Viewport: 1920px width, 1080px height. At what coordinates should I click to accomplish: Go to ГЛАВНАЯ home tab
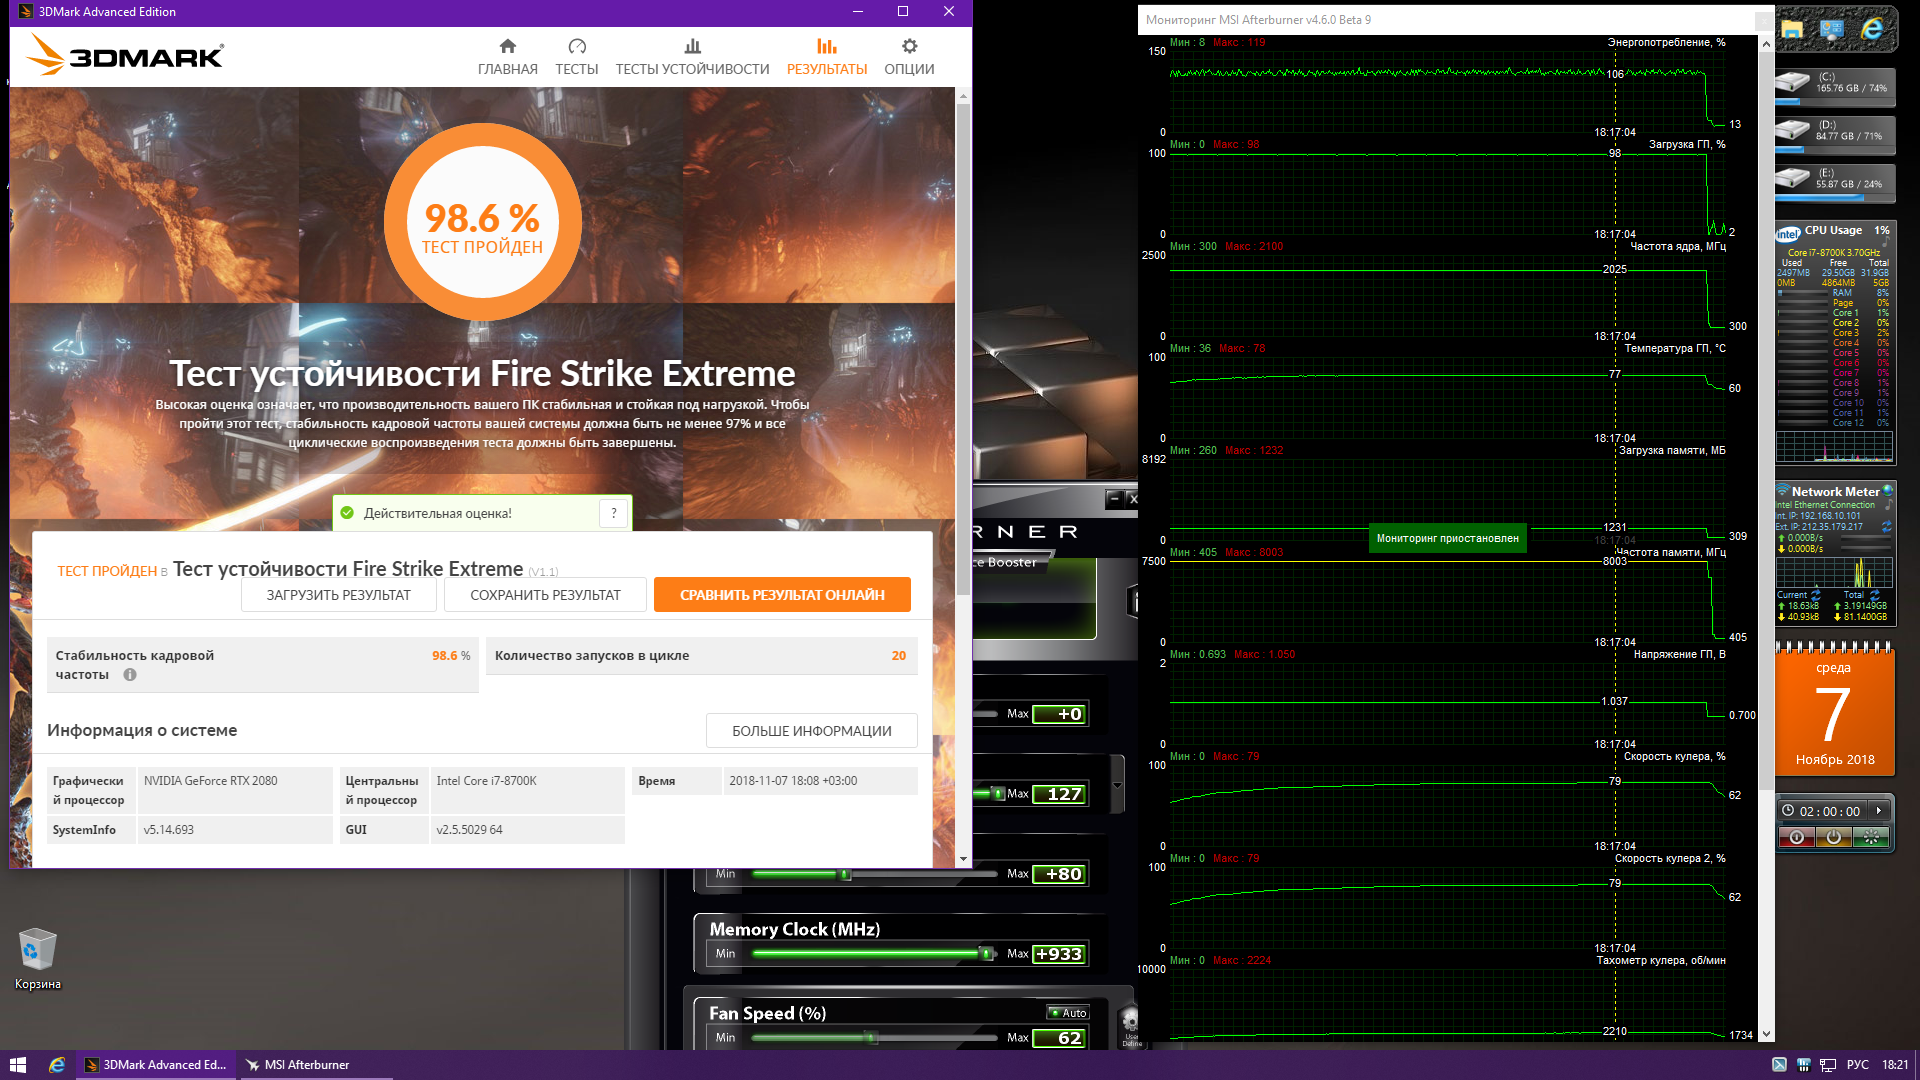pyautogui.click(x=507, y=56)
